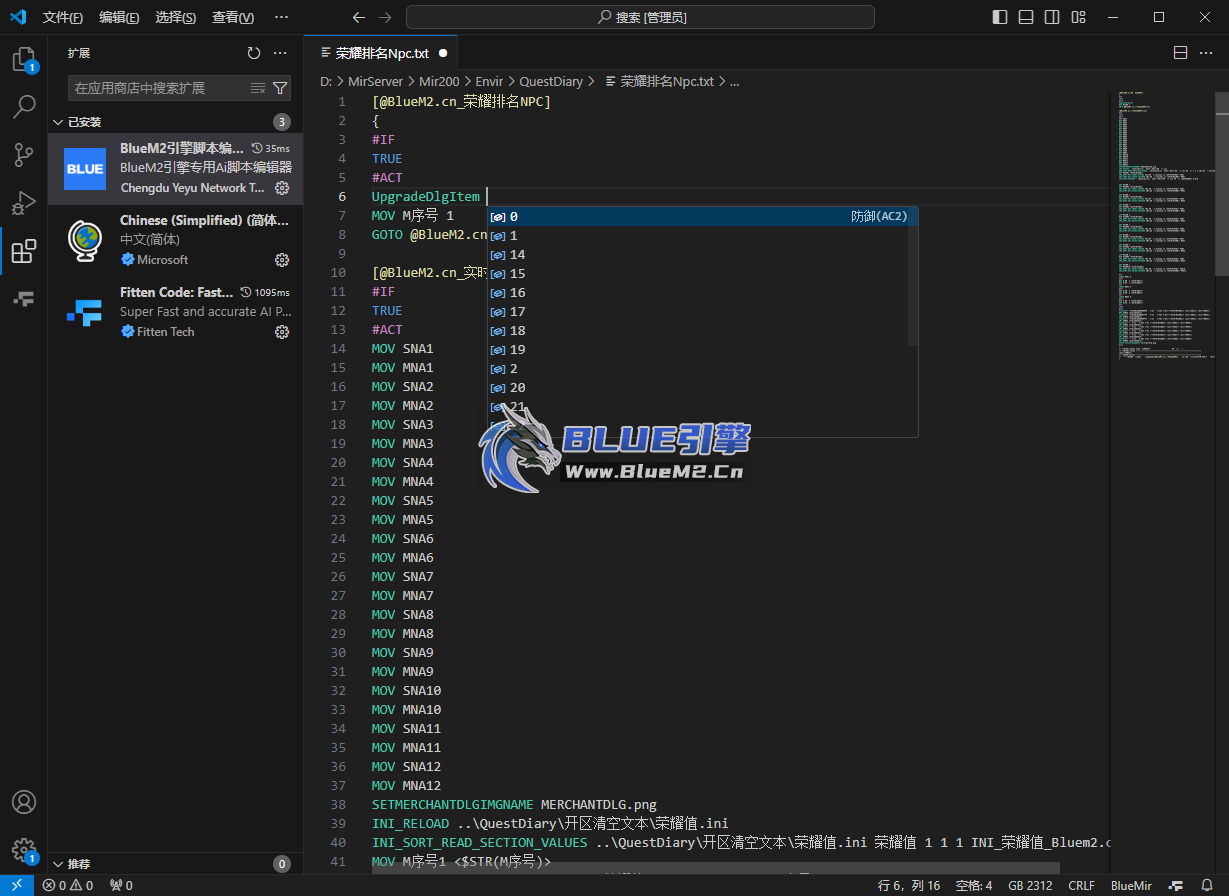This screenshot has height=896, width=1229.
Task: Open the 选择(S) menu
Action: click(x=176, y=17)
